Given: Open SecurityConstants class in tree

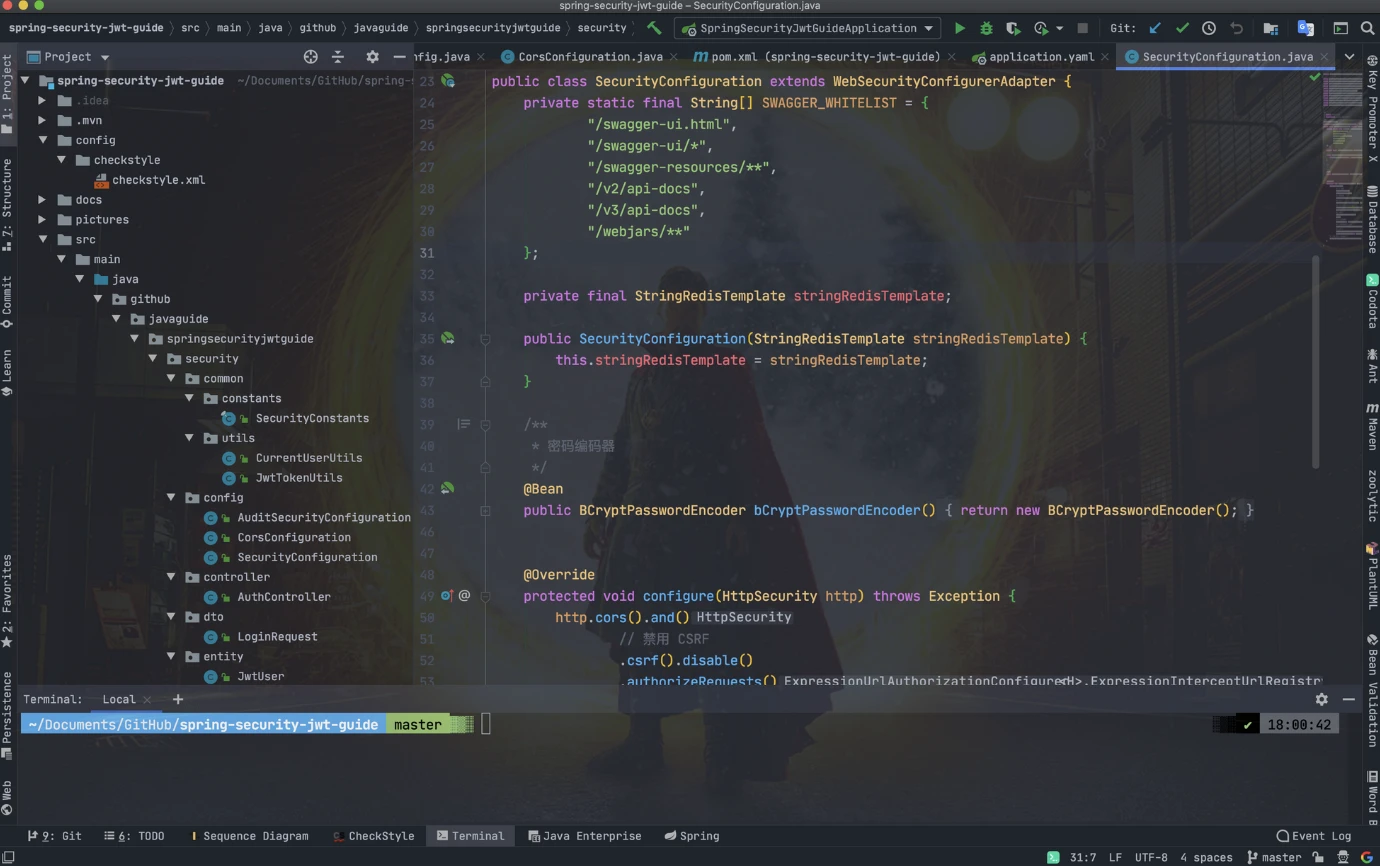Looking at the screenshot, I should coord(312,418).
